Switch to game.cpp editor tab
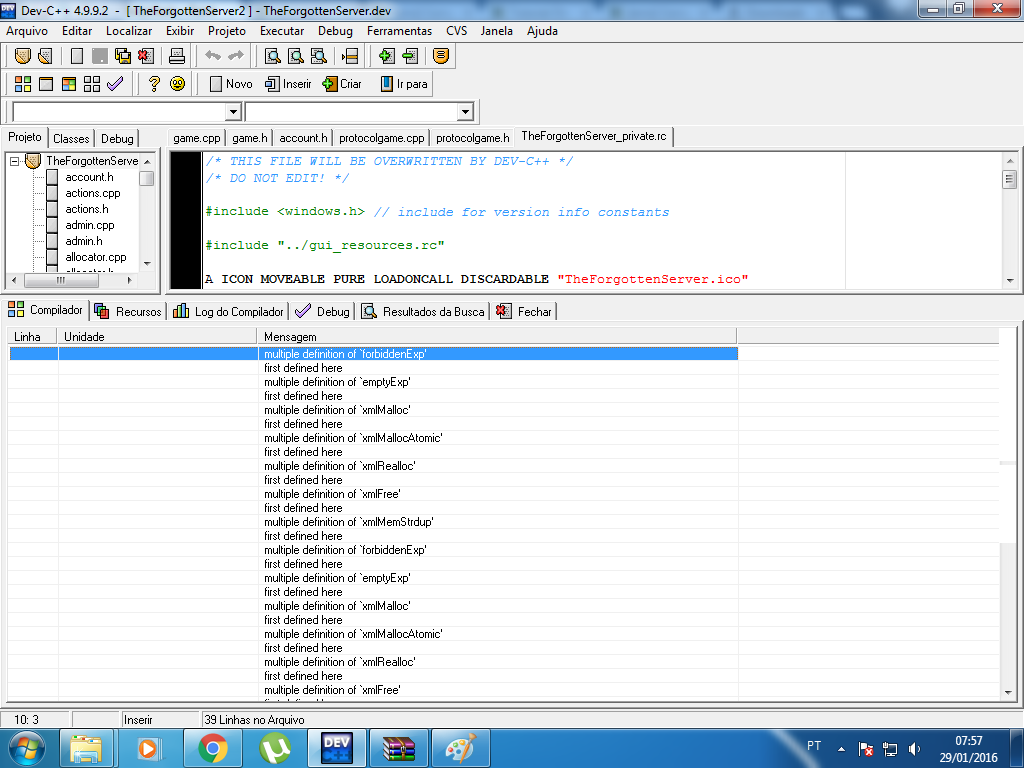This screenshot has height=768, width=1024. [x=197, y=138]
